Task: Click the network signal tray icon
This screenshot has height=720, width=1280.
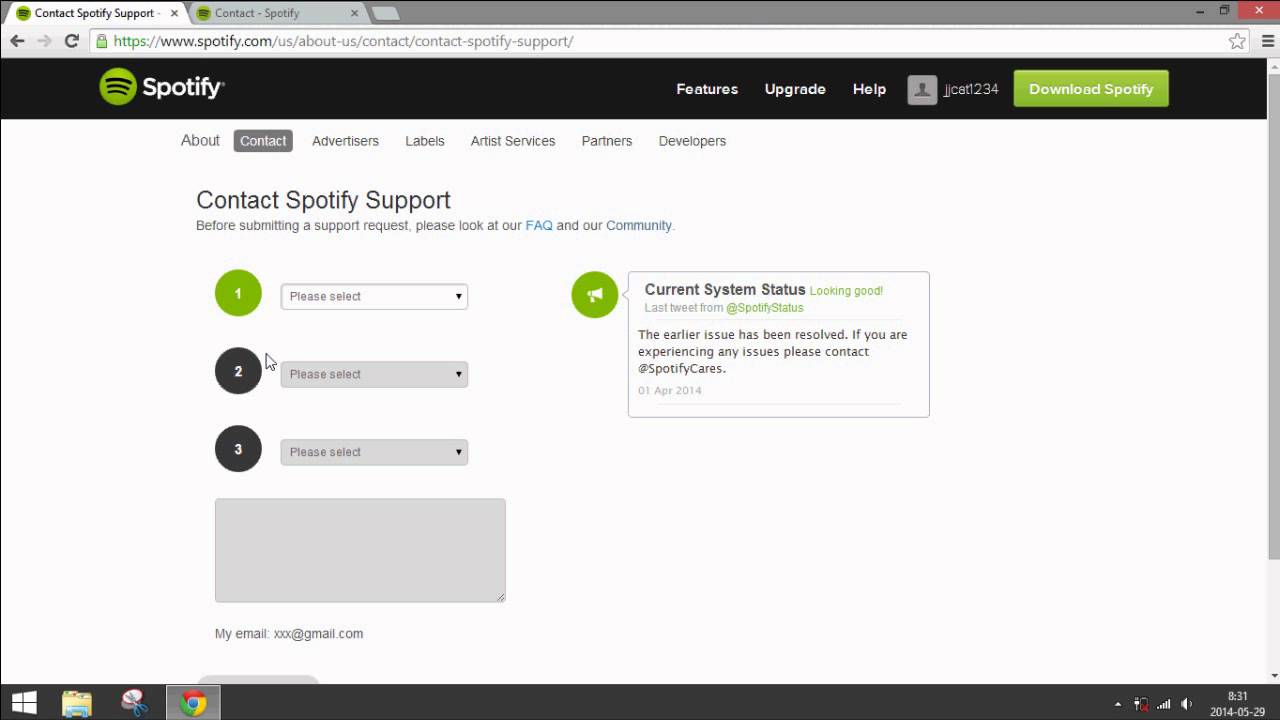Action: coord(1163,704)
